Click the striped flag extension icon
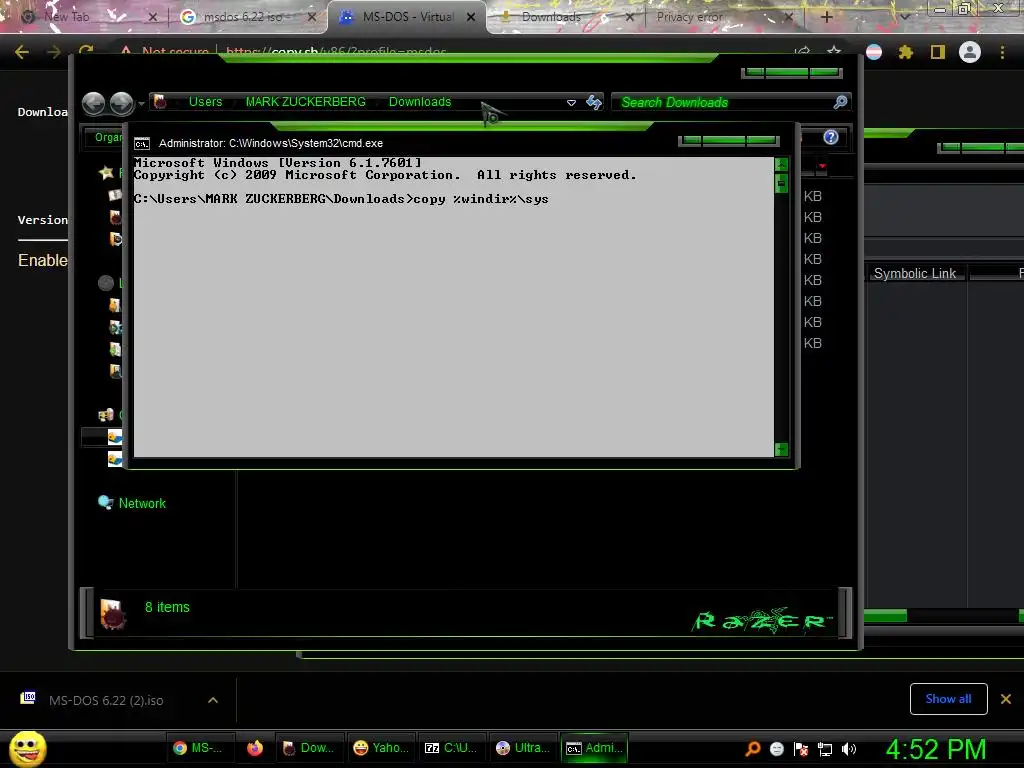This screenshot has width=1024, height=768. (874, 52)
